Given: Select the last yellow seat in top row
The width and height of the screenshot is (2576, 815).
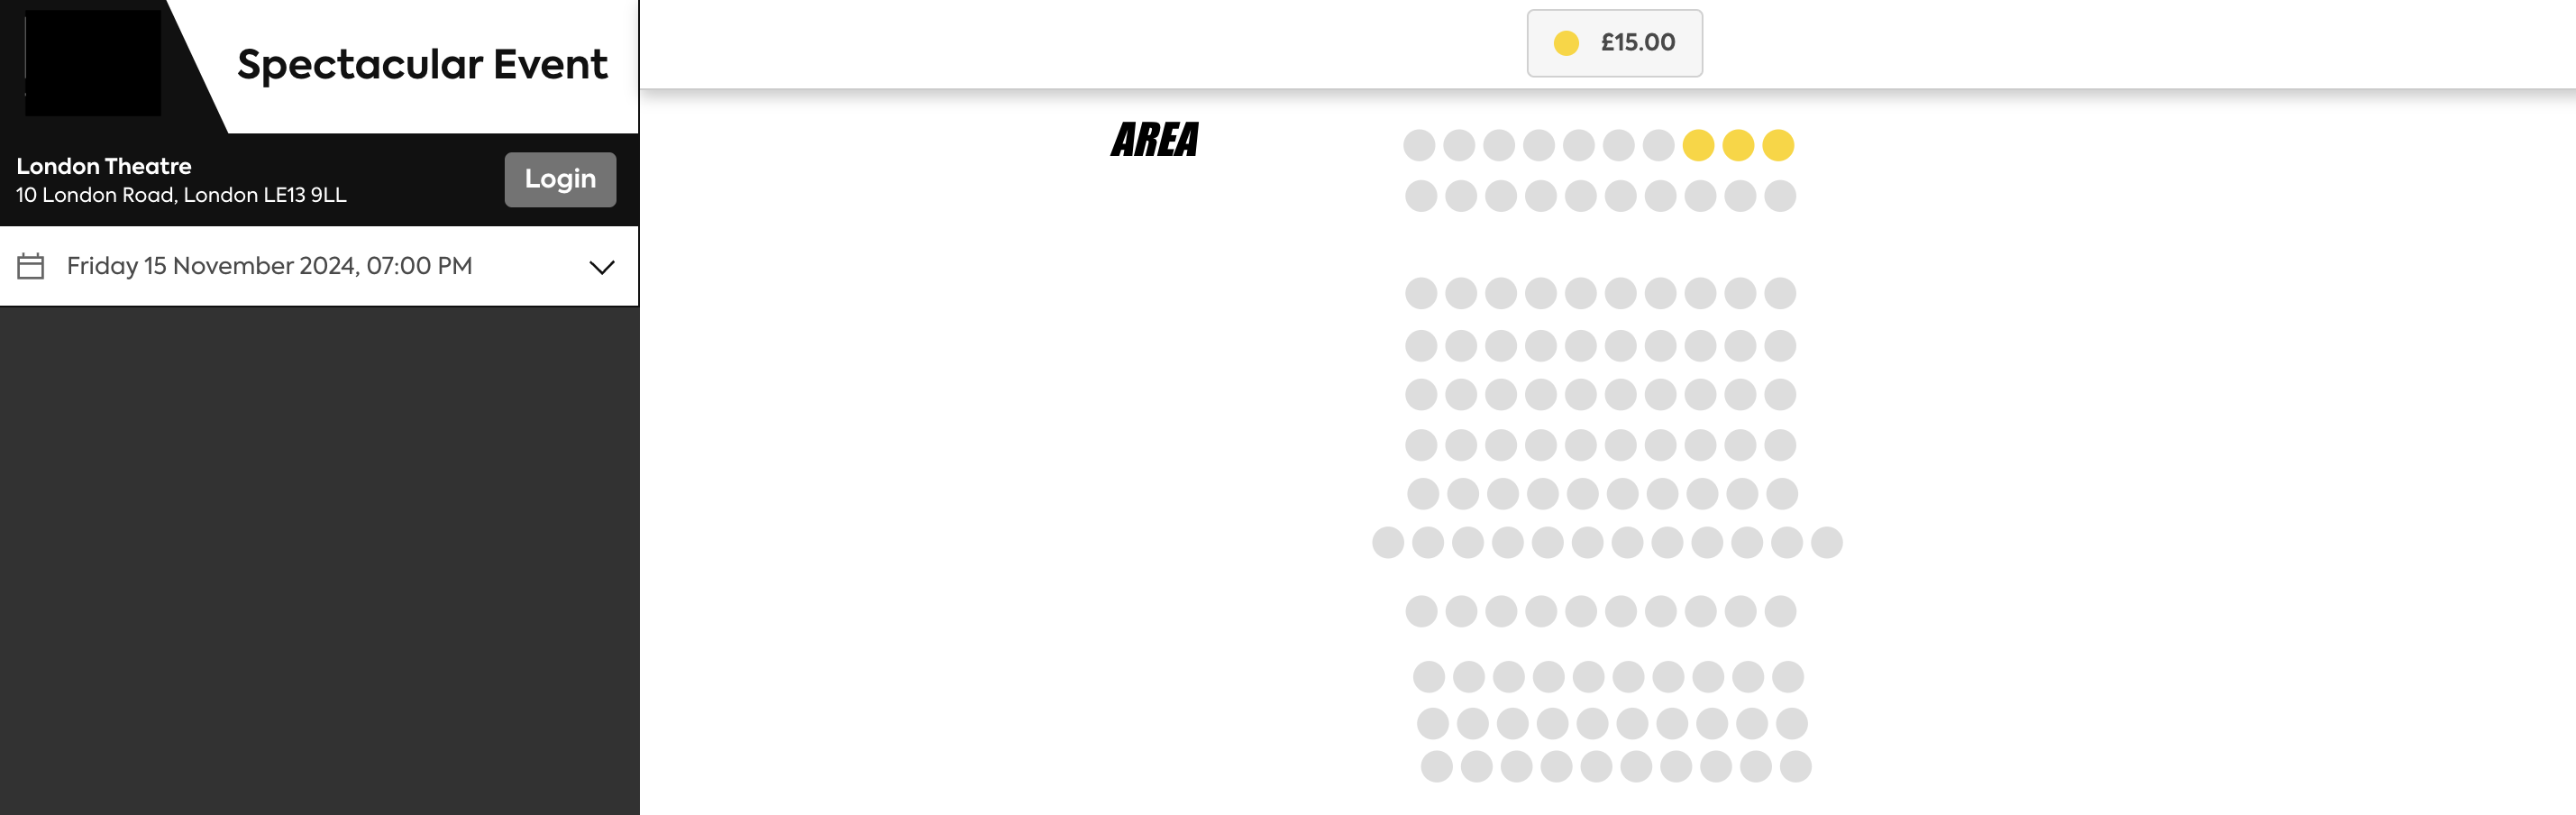Looking at the screenshot, I should pos(1778,145).
